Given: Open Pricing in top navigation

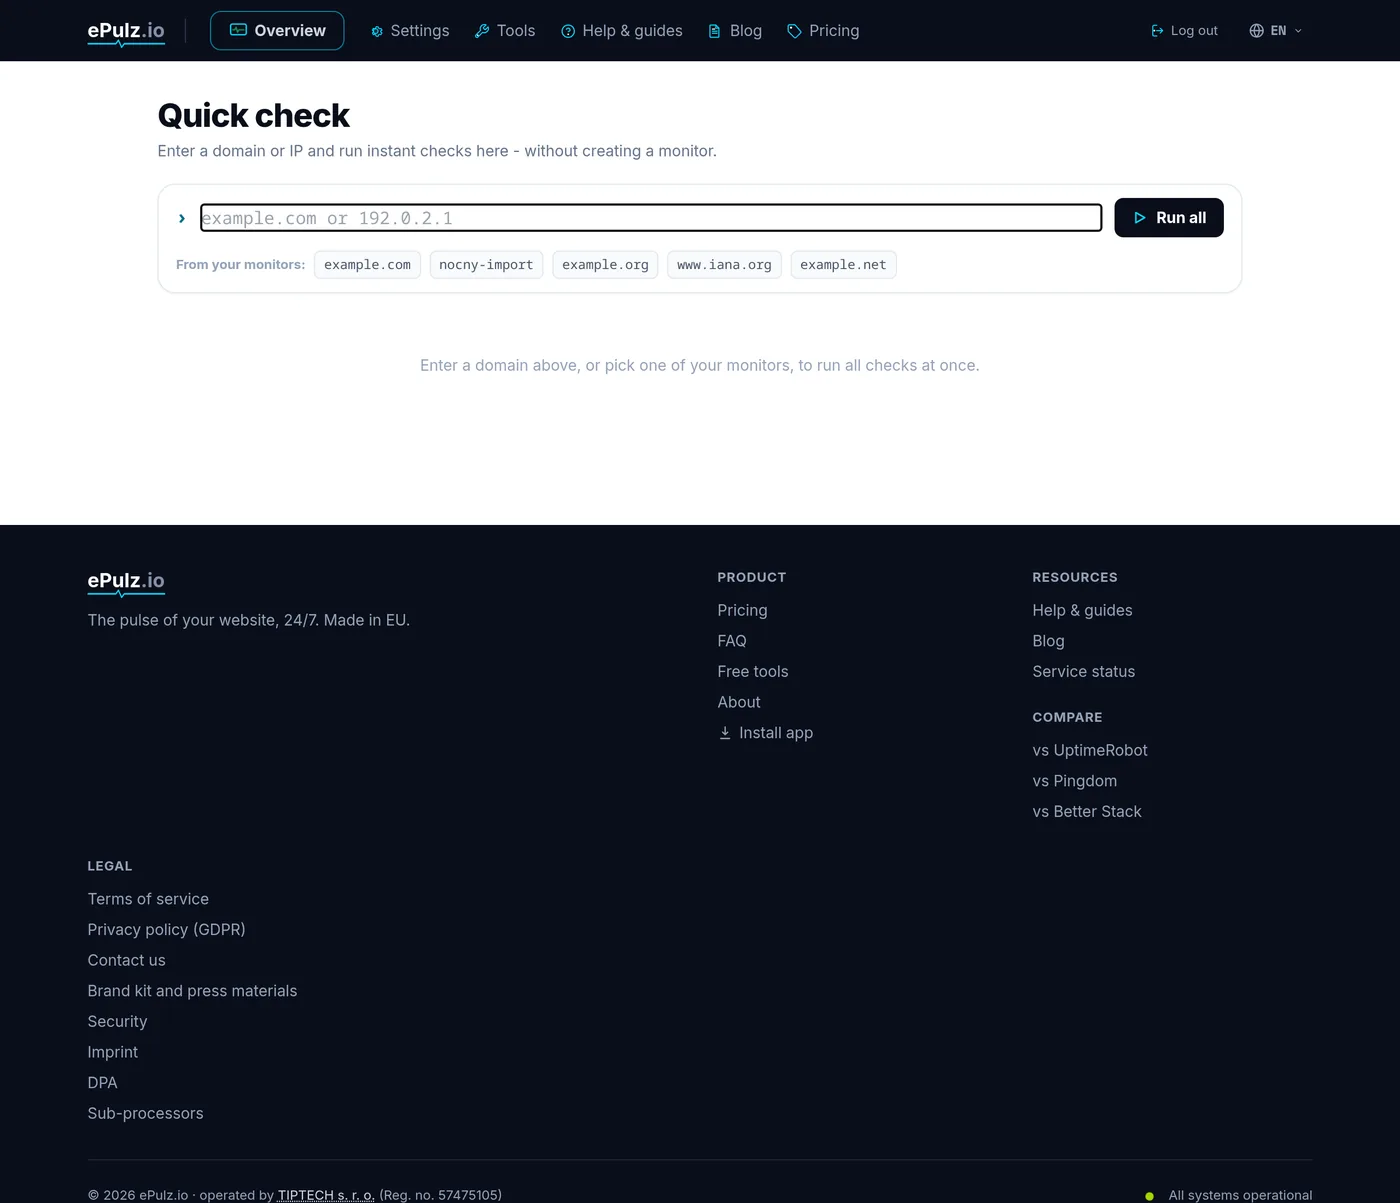Looking at the screenshot, I should [x=823, y=31].
